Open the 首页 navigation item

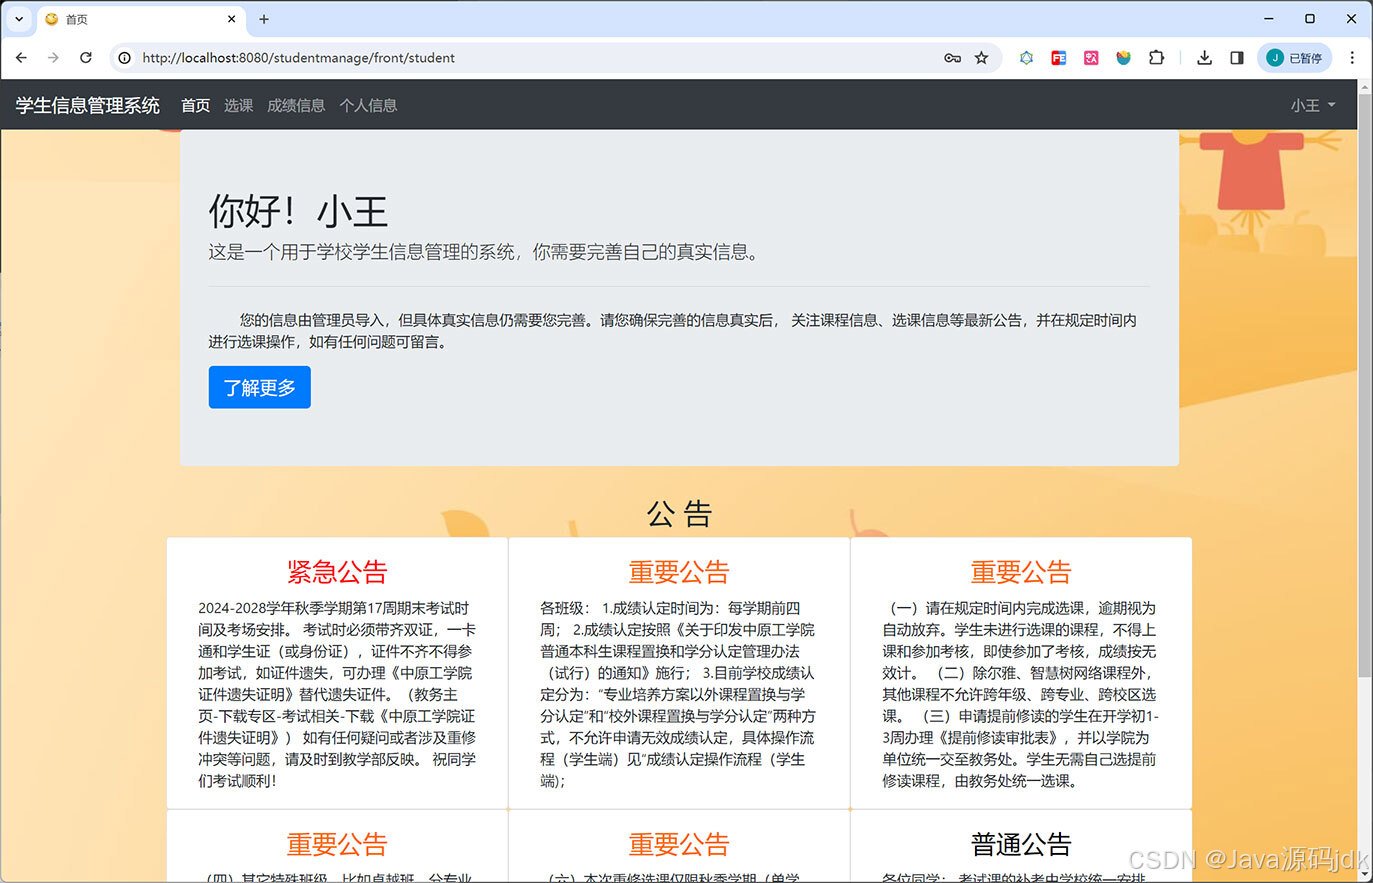click(x=195, y=105)
